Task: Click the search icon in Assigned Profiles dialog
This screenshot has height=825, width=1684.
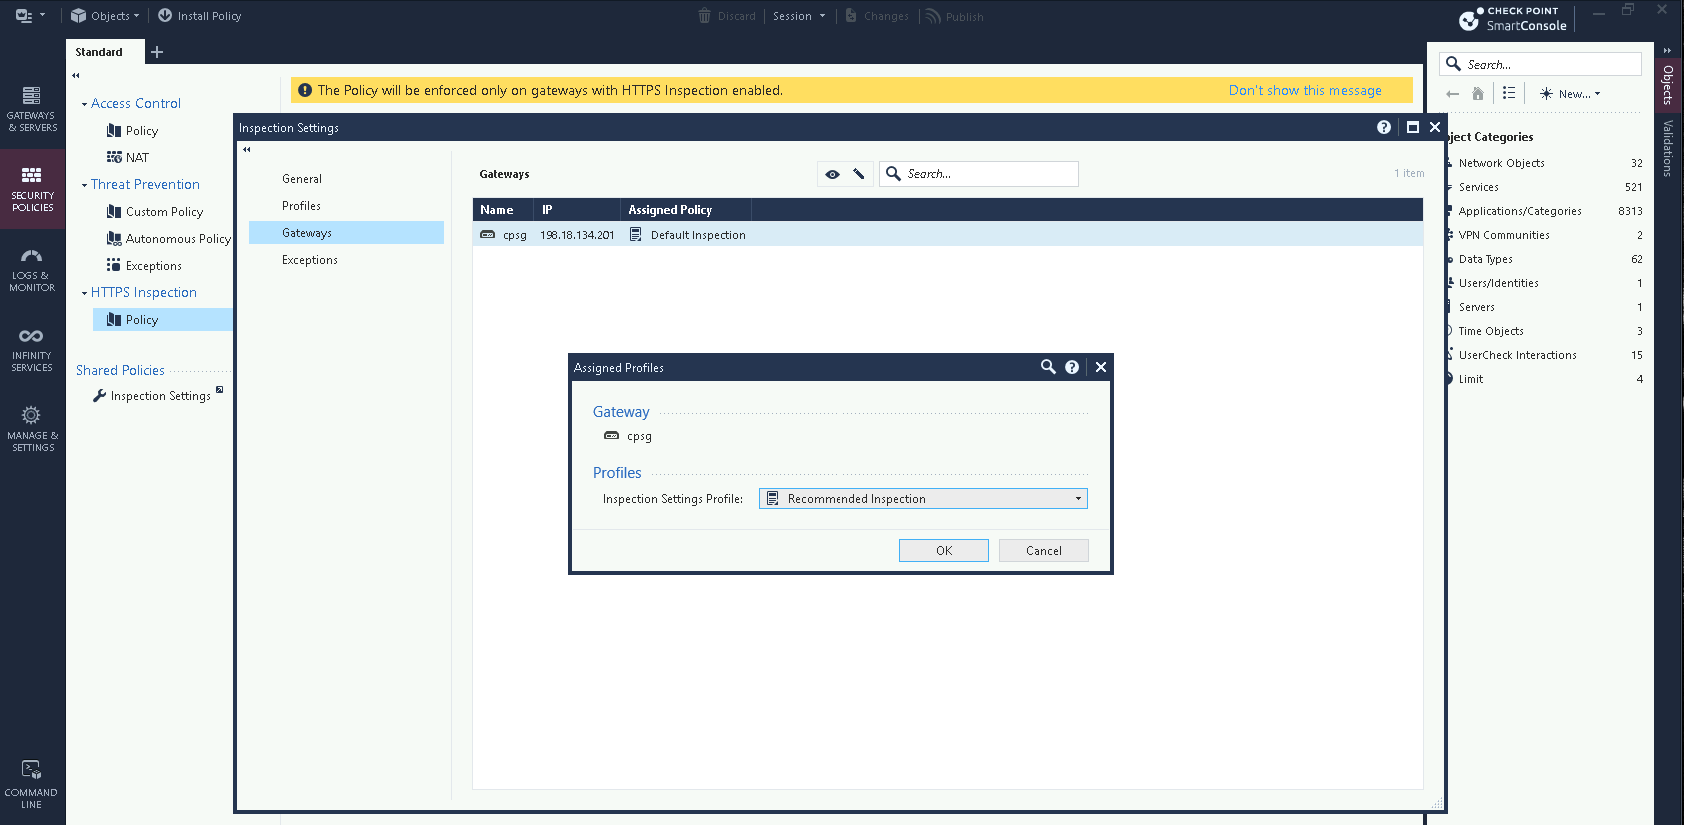Action: [1047, 367]
